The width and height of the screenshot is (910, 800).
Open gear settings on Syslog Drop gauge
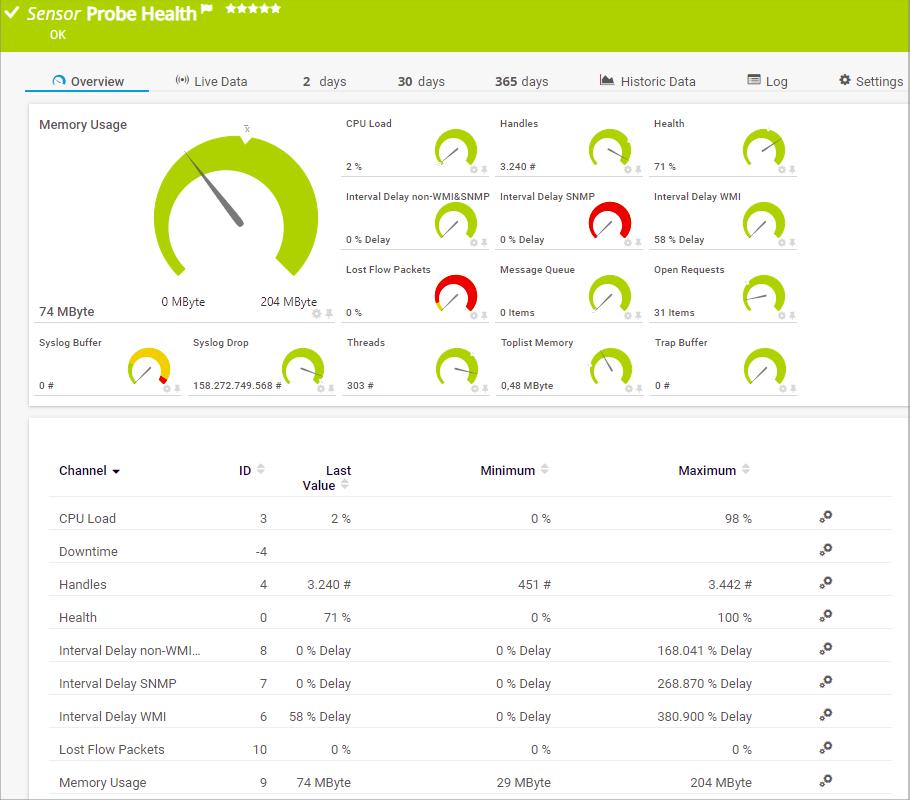tap(321, 389)
